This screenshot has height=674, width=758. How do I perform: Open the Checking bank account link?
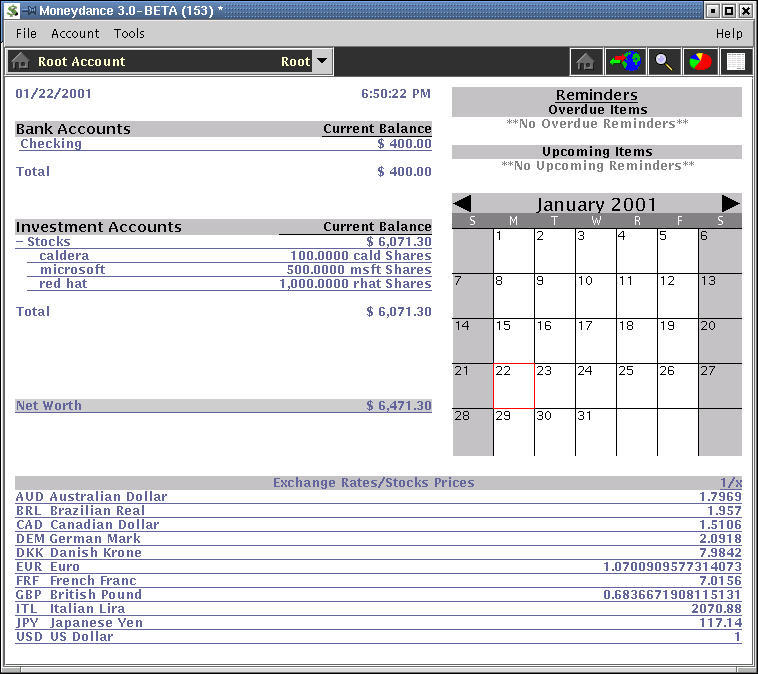coord(51,144)
